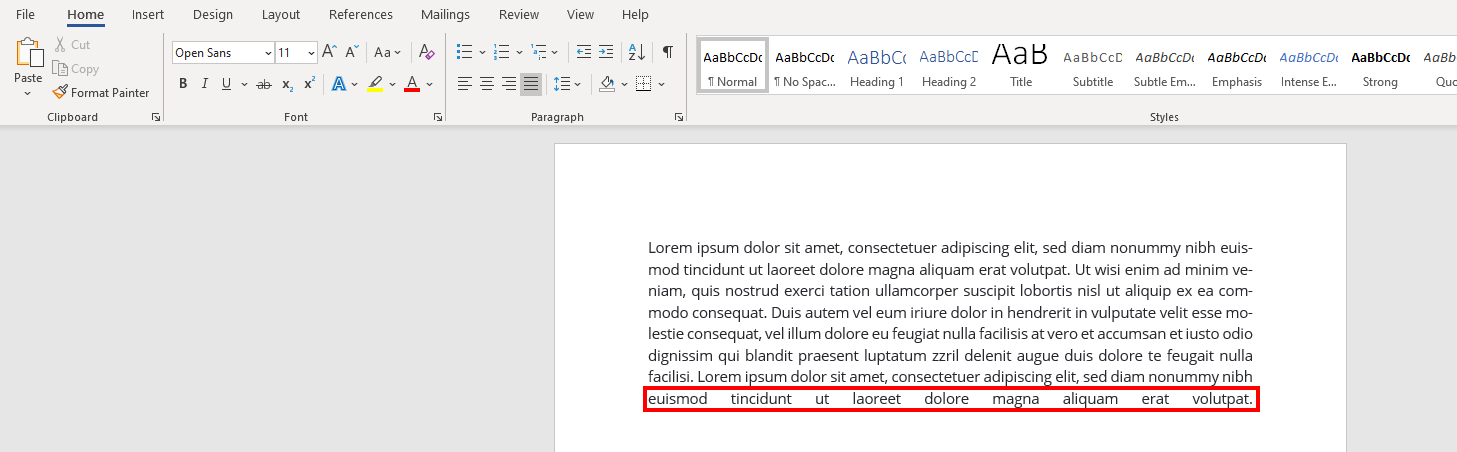This screenshot has width=1457, height=452.
Task: Click the Increase Font Size icon
Action: [329, 52]
